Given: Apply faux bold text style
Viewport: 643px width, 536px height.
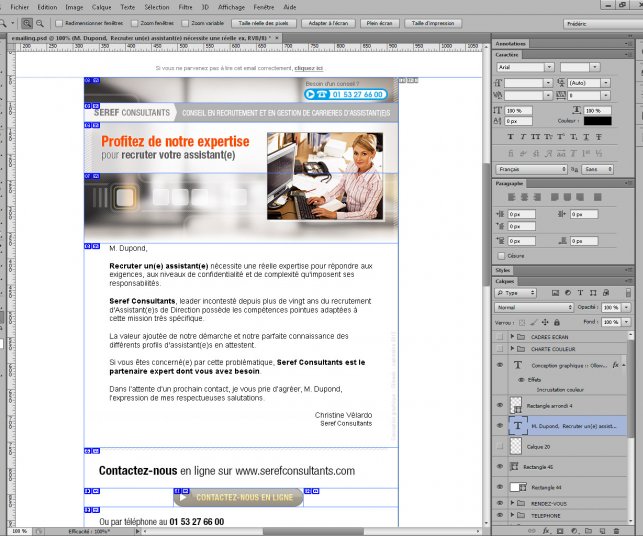Looking at the screenshot, I should (510, 137).
